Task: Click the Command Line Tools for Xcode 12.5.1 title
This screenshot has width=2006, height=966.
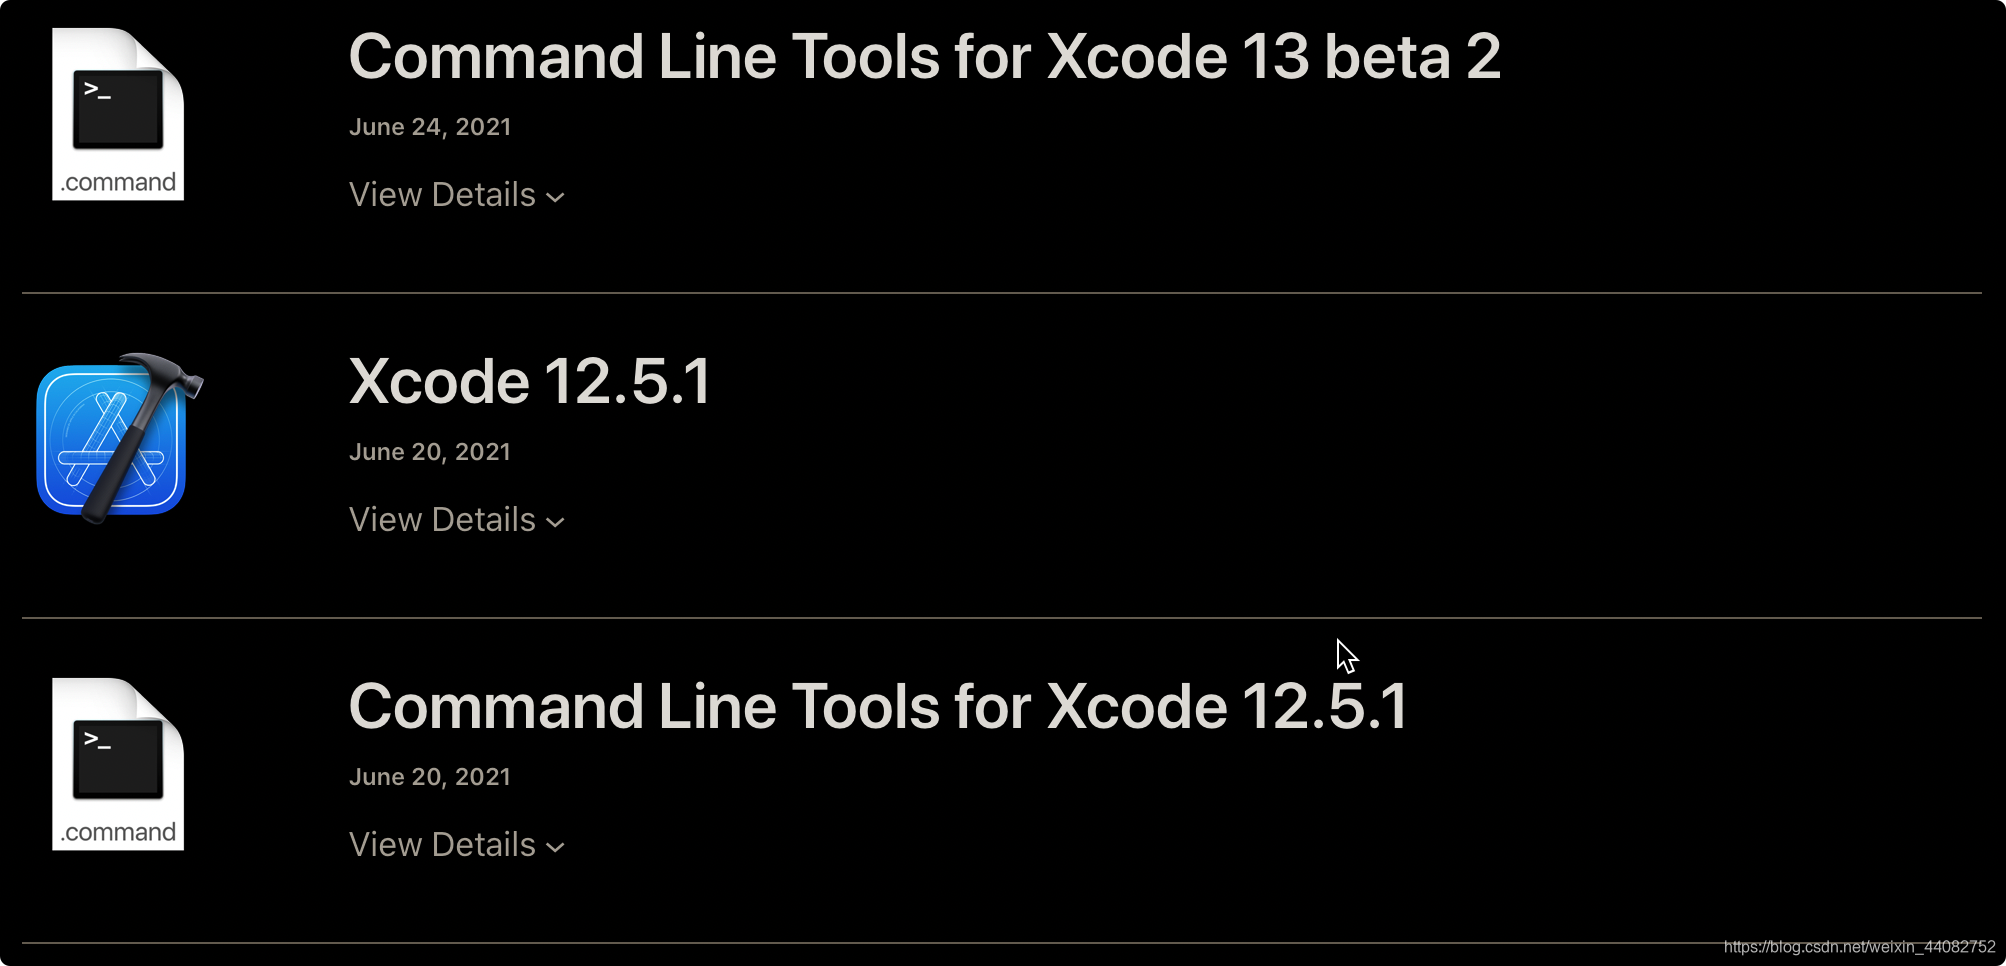Action: click(876, 706)
